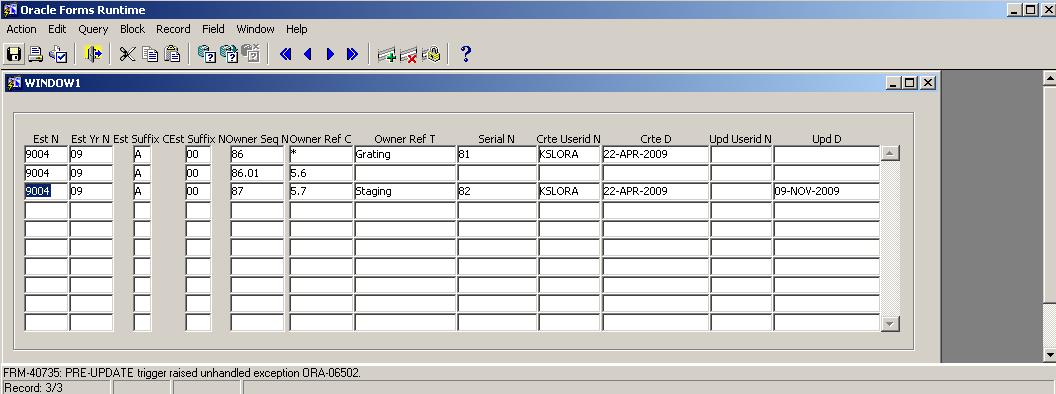The height and width of the screenshot is (394, 1056).
Task: Jump to previous block double arrow
Action: (286, 54)
